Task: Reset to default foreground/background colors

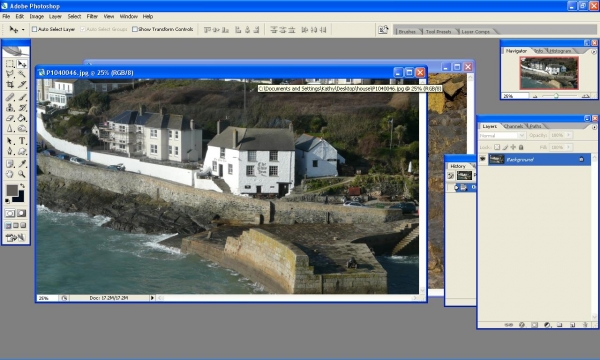Action: click(7, 201)
